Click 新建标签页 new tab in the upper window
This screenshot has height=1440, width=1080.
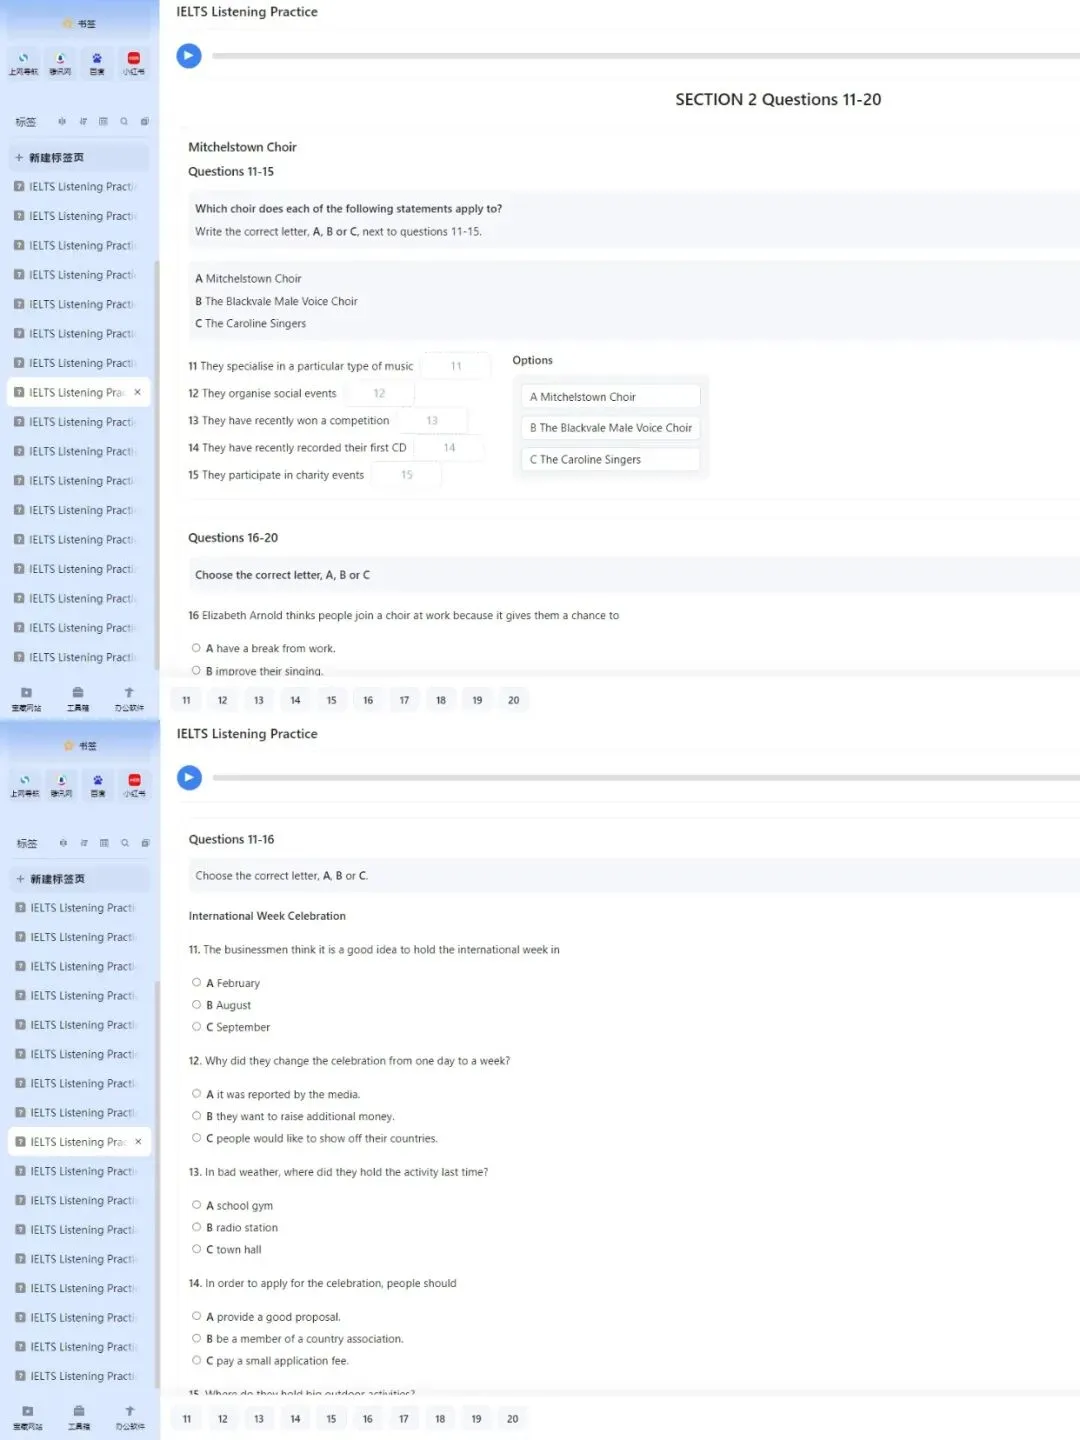pos(79,157)
